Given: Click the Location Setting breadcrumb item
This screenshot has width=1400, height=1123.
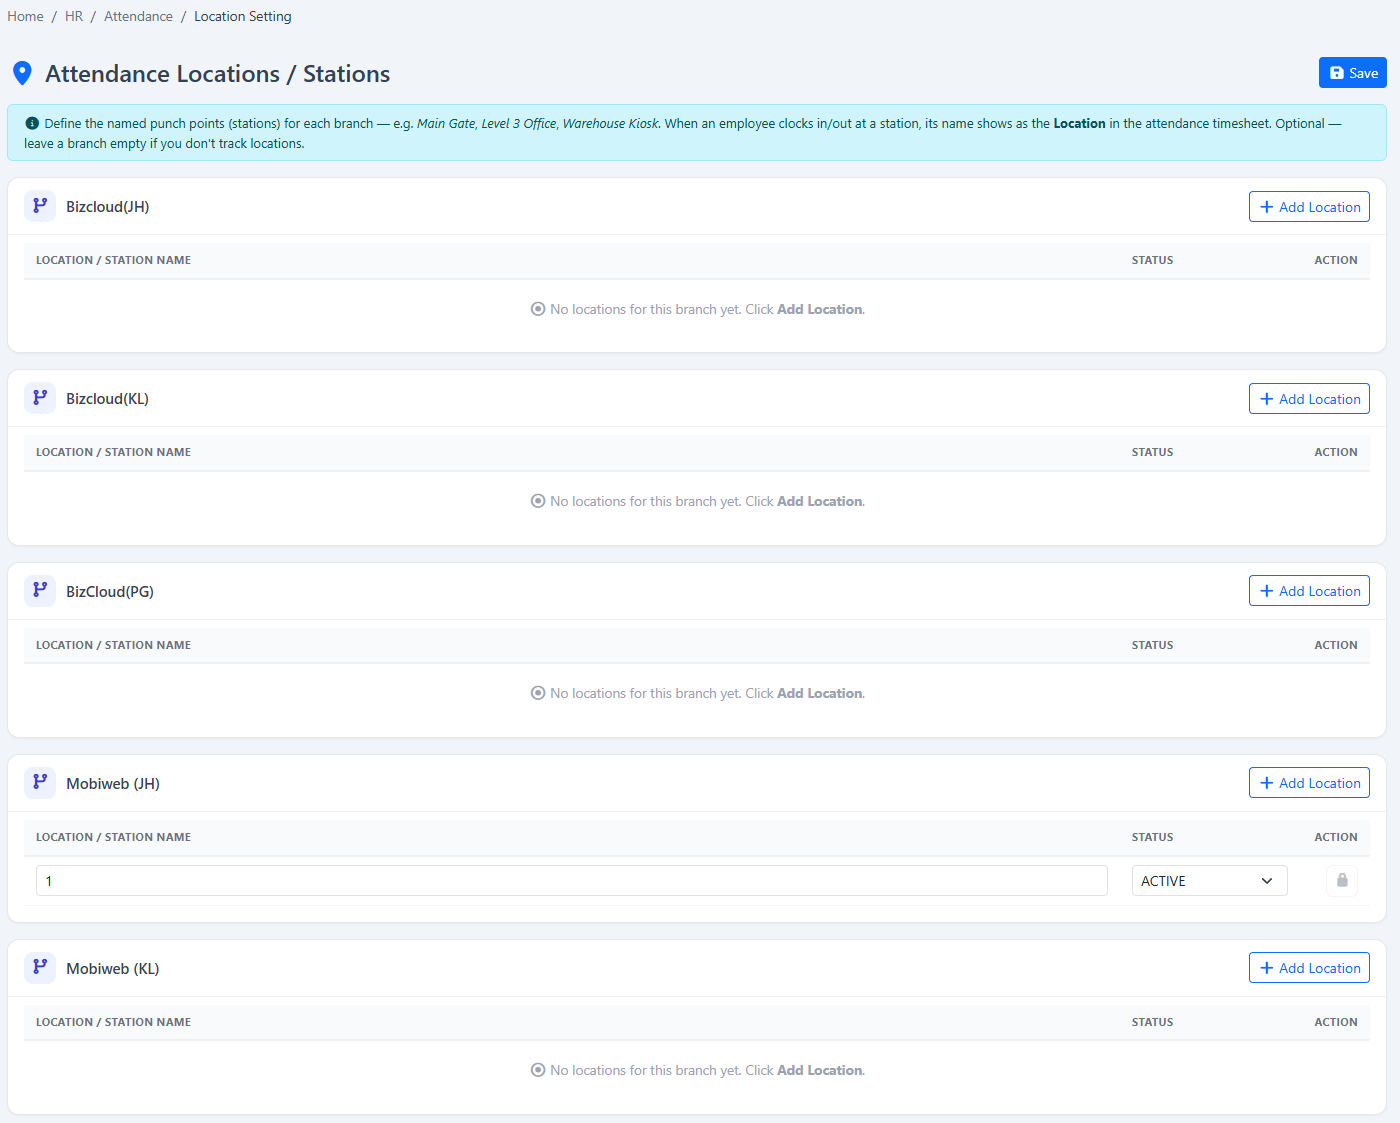Looking at the screenshot, I should click(x=243, y=16).
